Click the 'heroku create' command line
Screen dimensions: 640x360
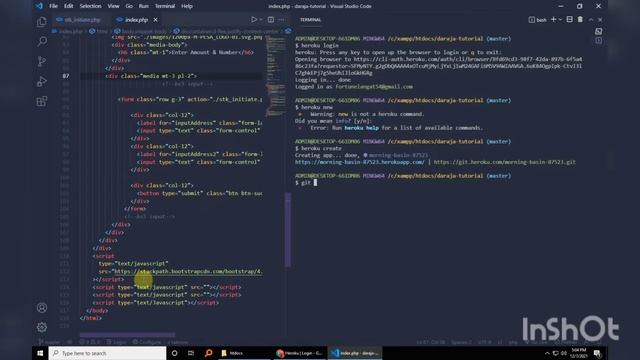click(x=318, y=149)
